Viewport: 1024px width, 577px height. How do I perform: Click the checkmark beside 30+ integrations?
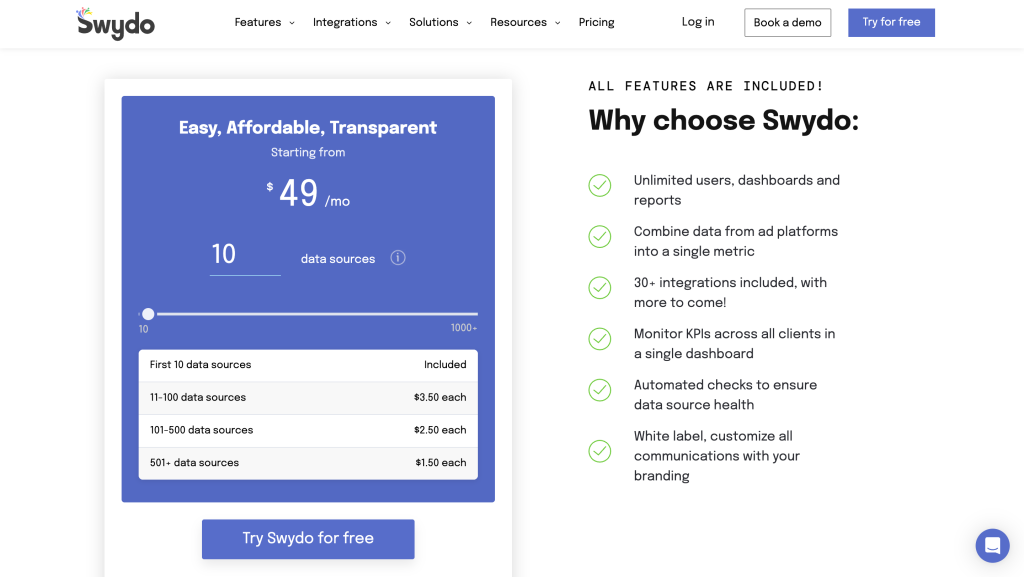pyautogui.click(x=600, y=288)
